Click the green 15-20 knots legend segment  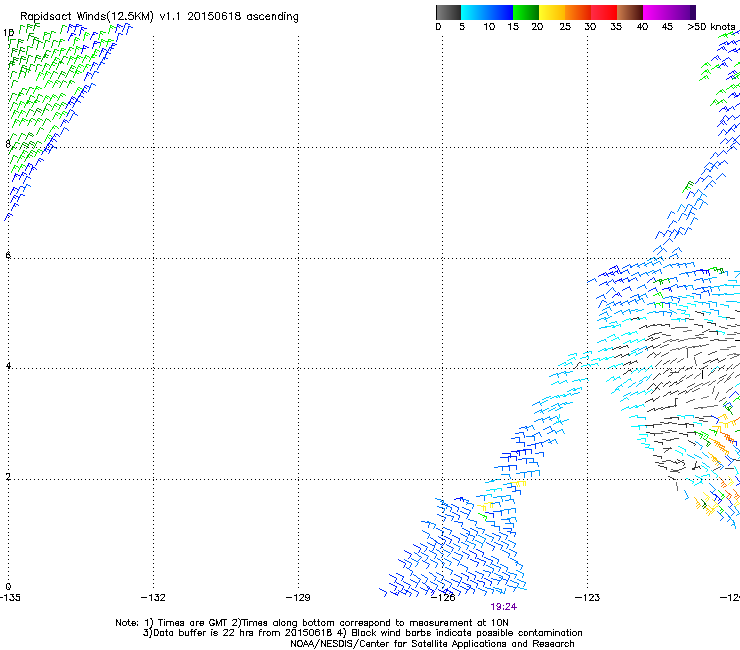(x=526, y=12)
